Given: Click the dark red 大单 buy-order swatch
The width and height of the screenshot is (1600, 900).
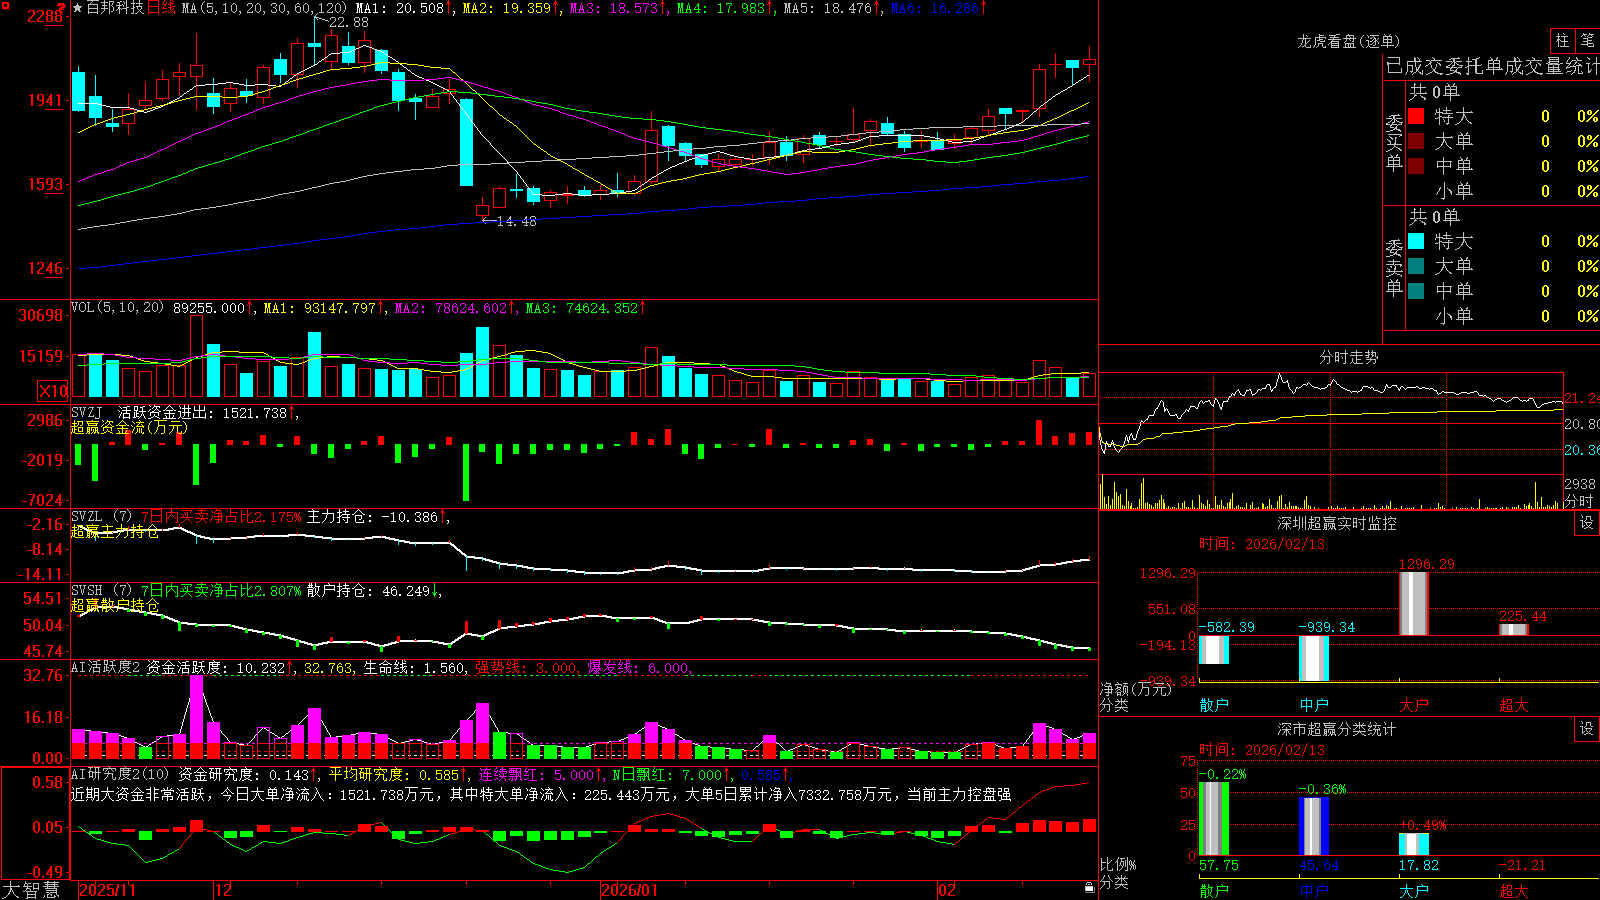Looking at the screenshot, I should click(1416, 141).
